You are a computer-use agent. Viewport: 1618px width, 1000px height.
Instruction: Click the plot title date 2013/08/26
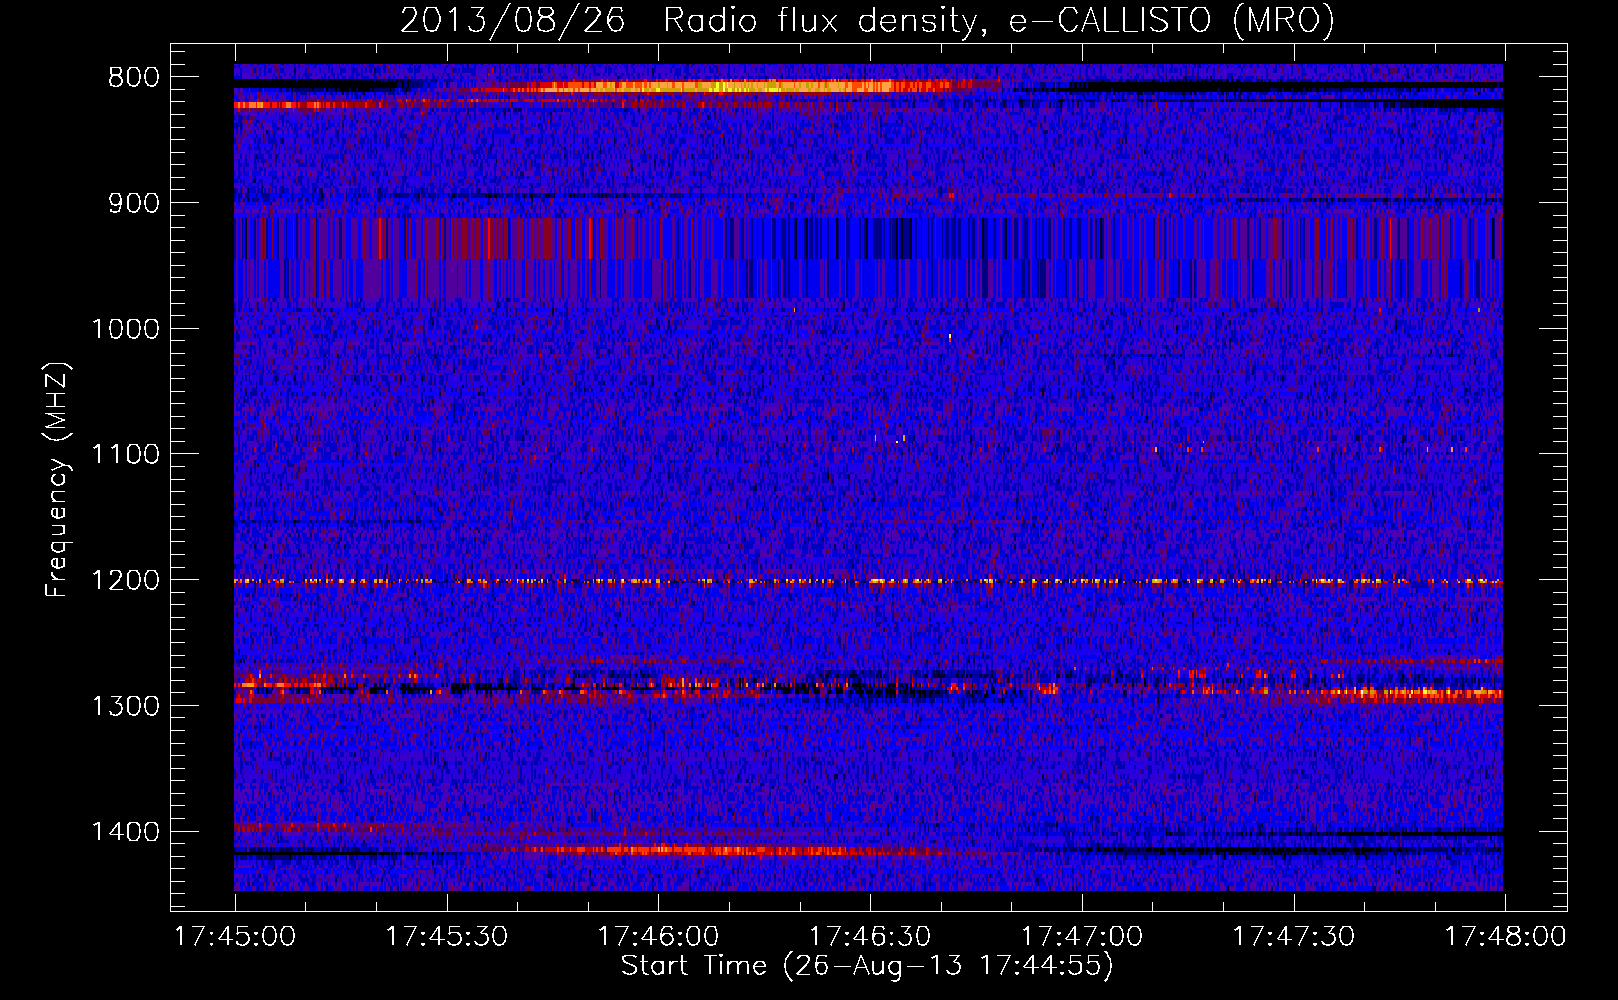pos(512,21)
